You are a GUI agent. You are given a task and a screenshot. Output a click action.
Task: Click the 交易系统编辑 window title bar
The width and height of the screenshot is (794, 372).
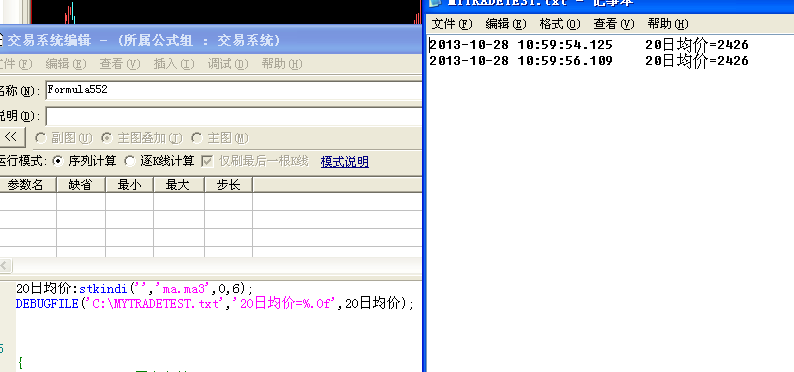pos(211,39)
